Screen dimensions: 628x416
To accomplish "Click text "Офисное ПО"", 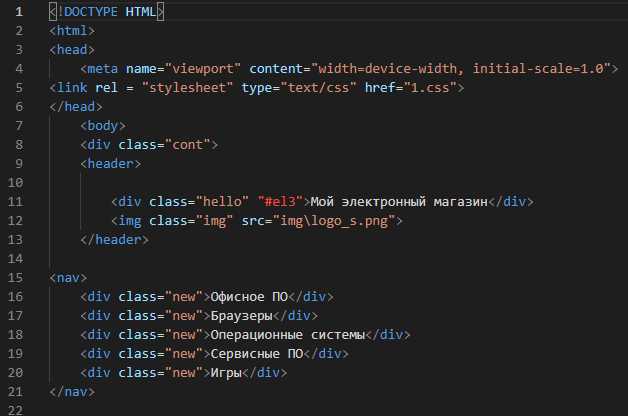I will 249,297.
